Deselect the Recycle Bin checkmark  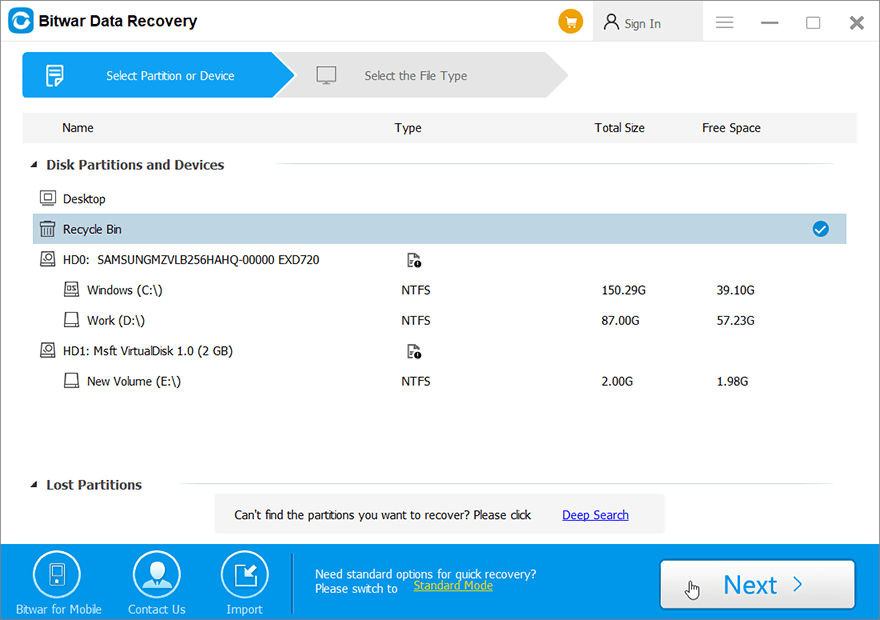pyautogui.click(x=821, y=228)
